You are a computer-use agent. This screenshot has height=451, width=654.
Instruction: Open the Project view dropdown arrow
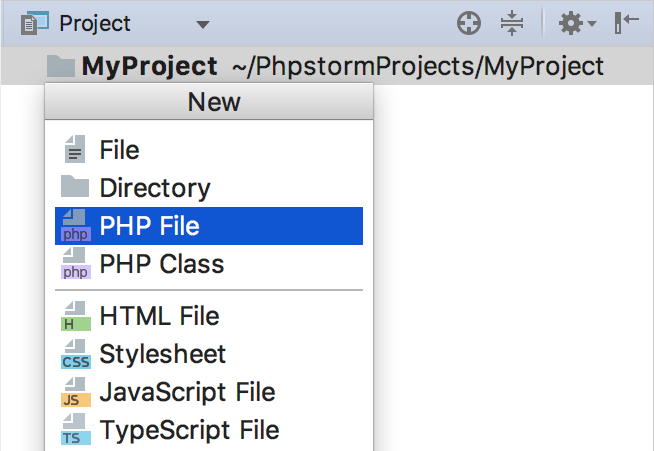[203, 25]
